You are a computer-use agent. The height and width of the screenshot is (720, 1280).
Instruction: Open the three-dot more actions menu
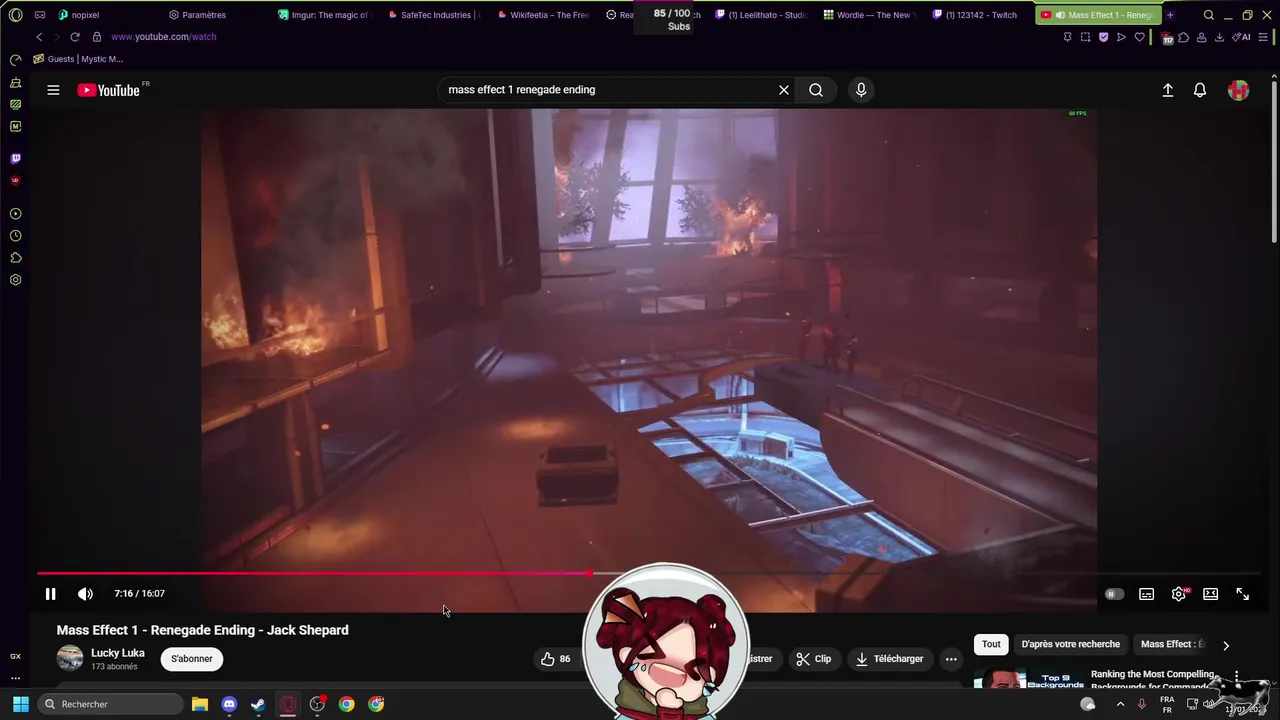(x=951, y=659)
